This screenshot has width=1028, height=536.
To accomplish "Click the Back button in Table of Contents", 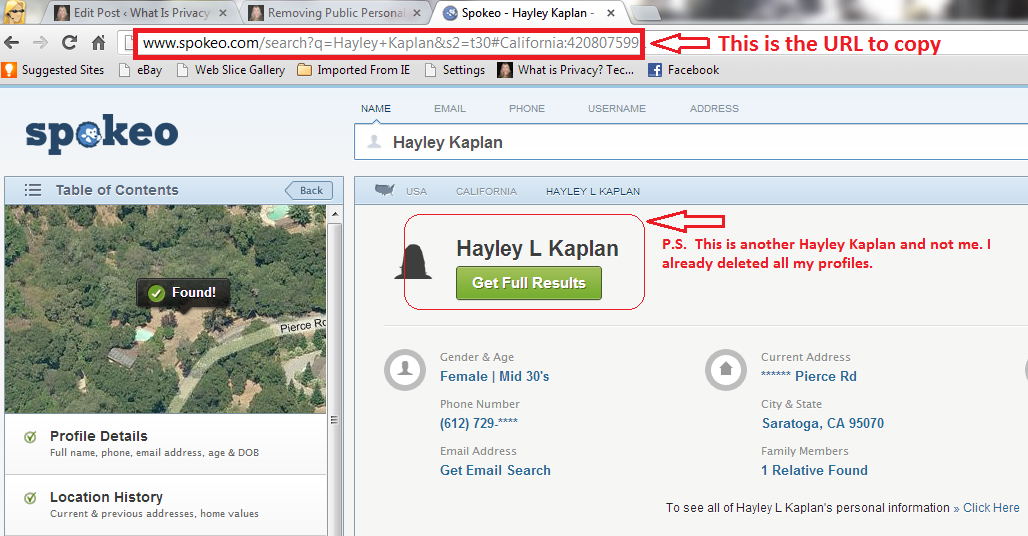I will pos(309,191).
